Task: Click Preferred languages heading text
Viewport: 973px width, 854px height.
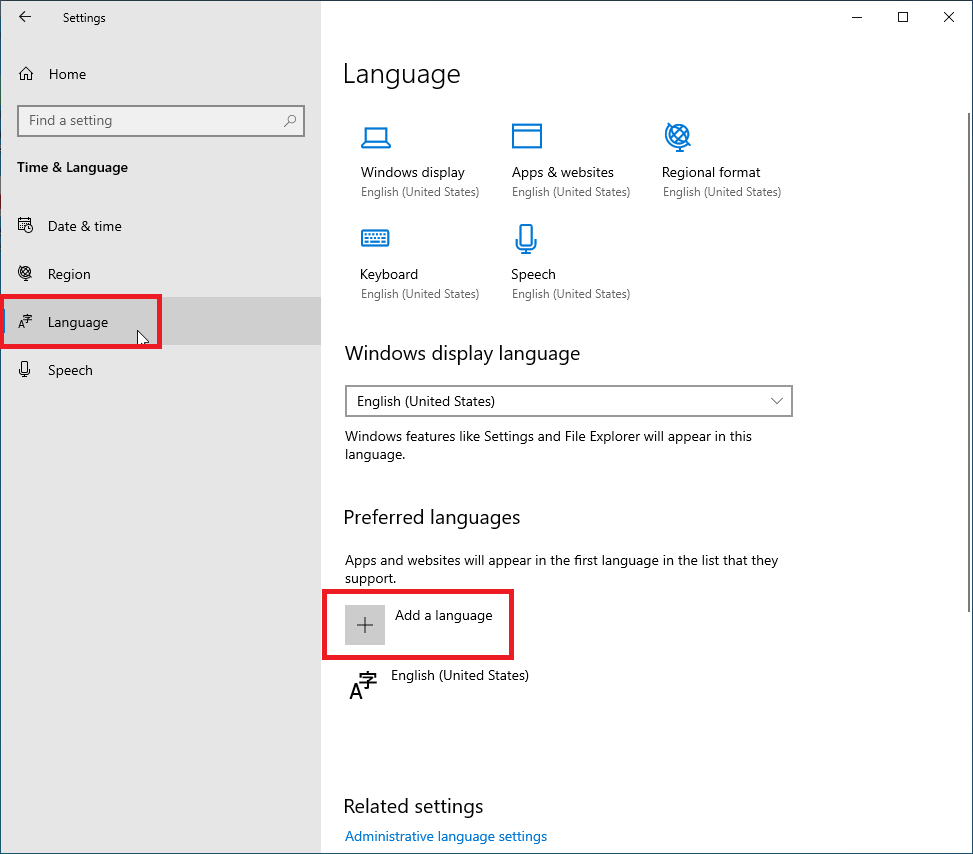Action: [432, 517]
